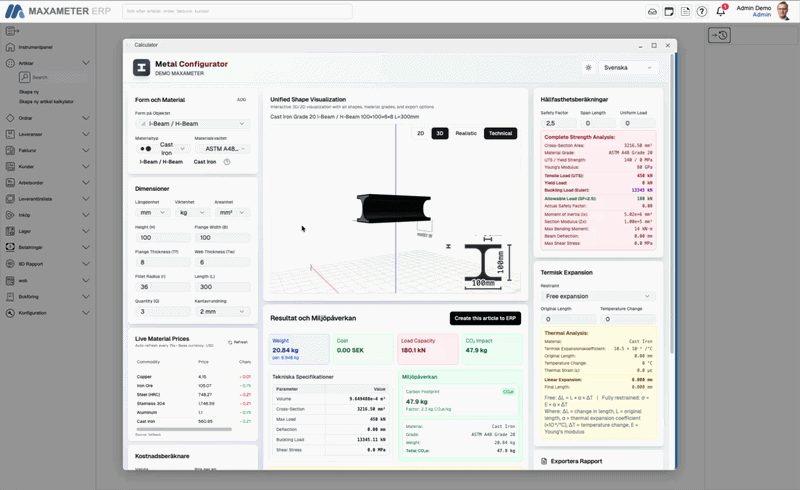Viewport: 800px width, 490px height.
Task: Toggle light theme sun icon
Action: [588, 67]
